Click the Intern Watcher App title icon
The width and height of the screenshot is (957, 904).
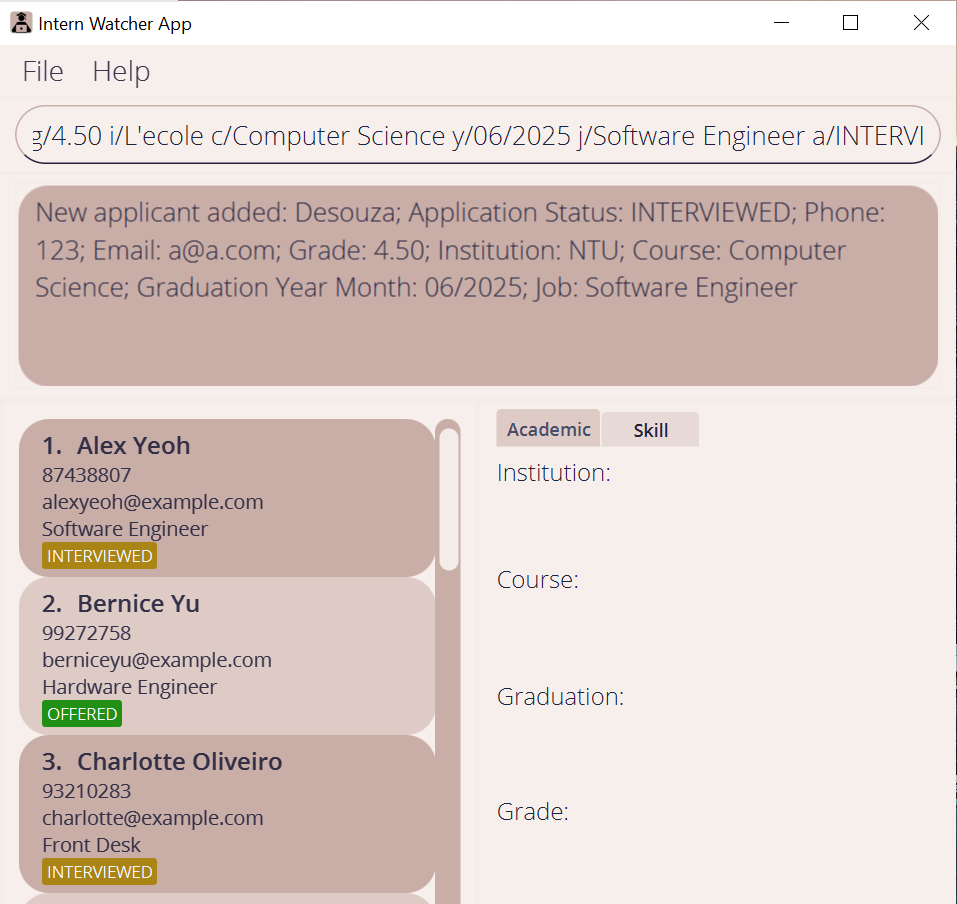pyautogui.click(x=21, y=23)
